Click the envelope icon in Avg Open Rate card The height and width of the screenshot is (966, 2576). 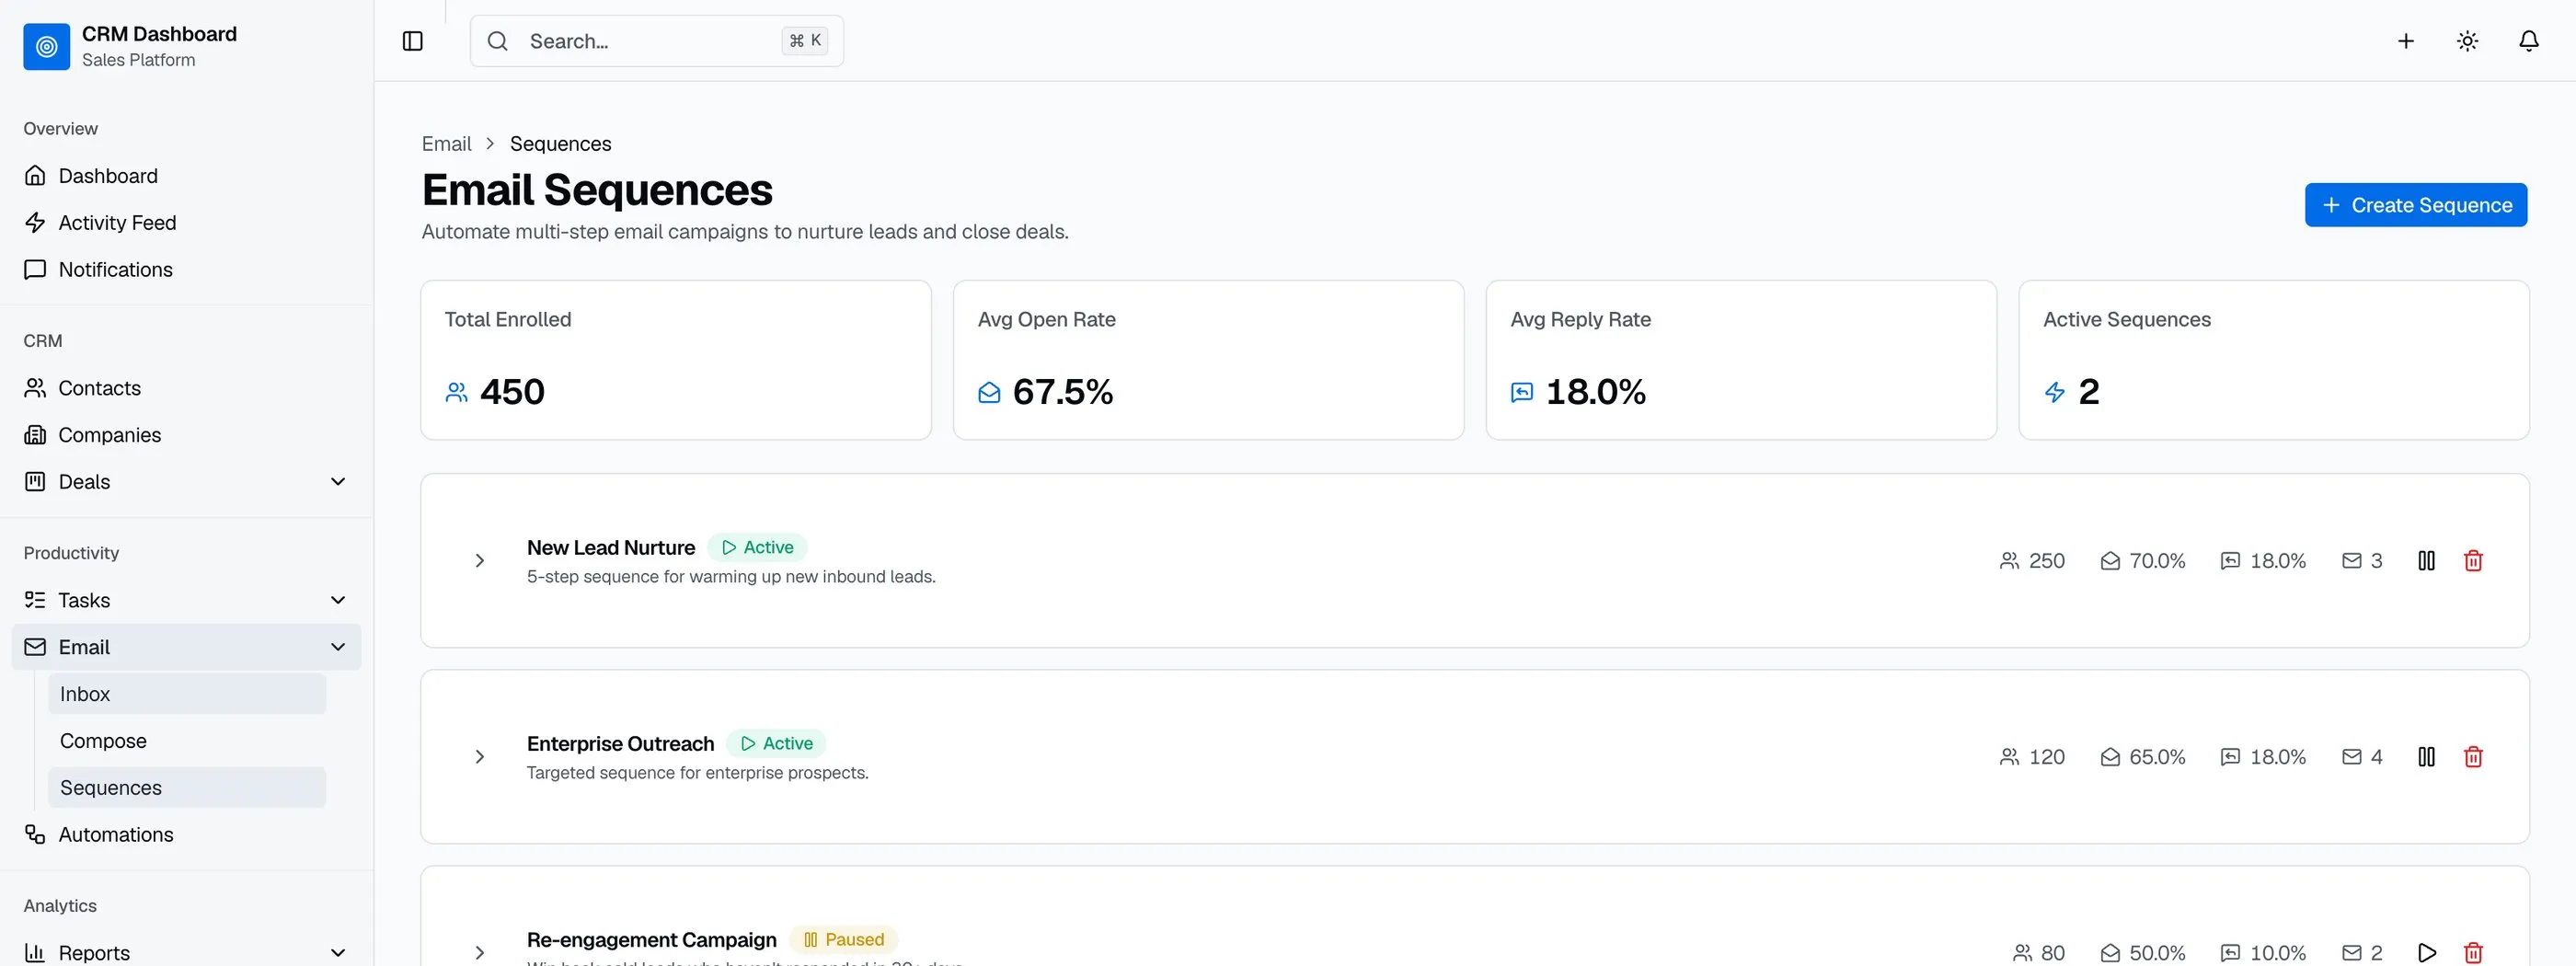pos(989,392)
